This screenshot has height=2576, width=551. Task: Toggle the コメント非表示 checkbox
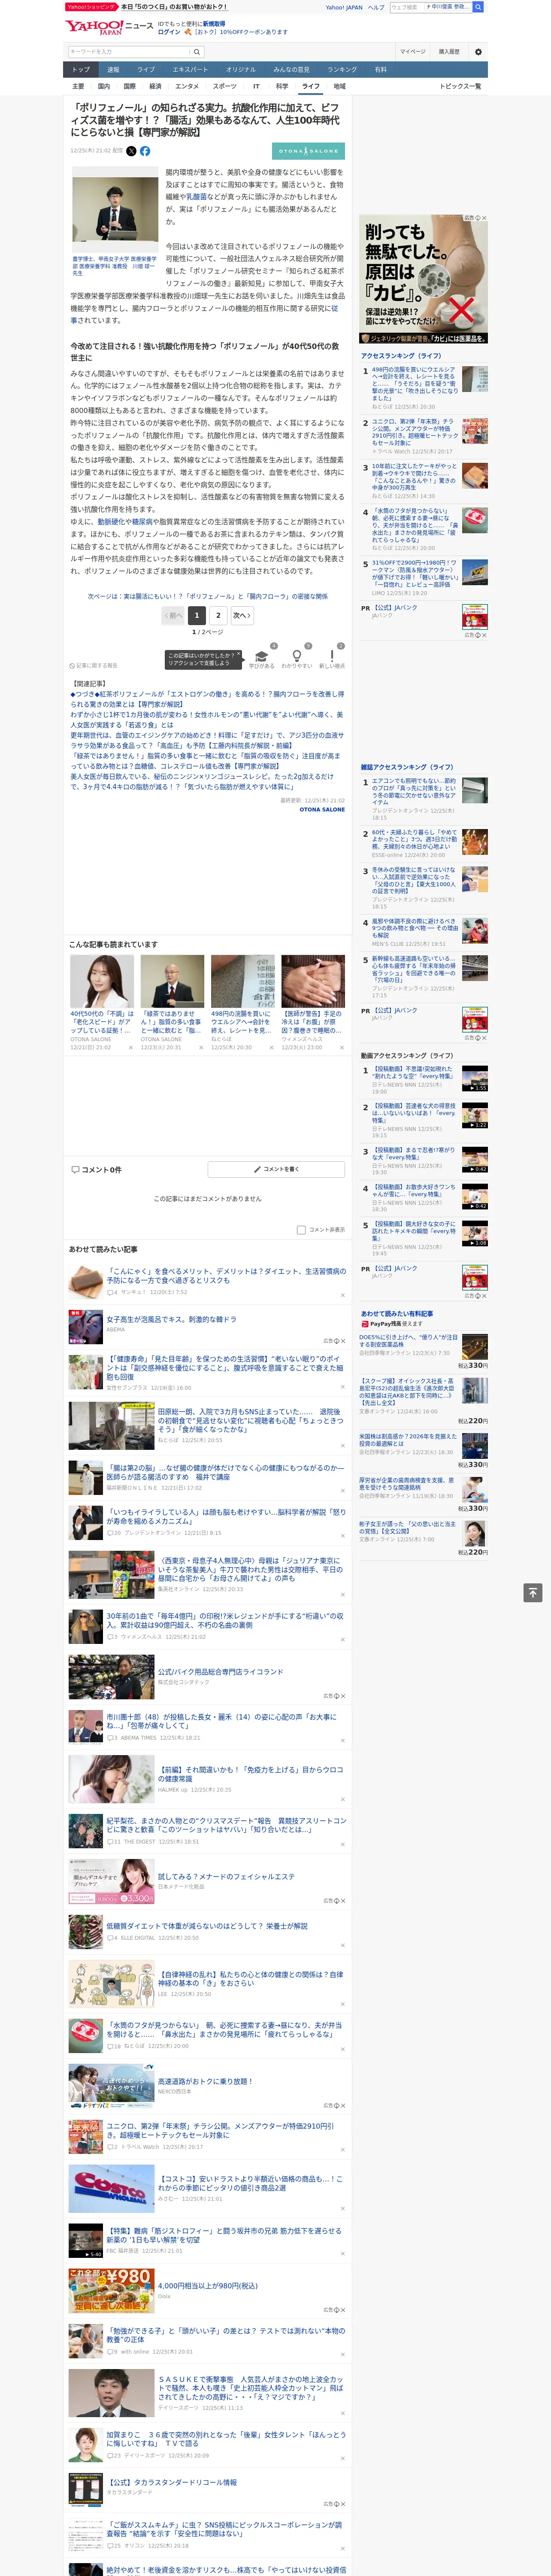click(301, 1230)
